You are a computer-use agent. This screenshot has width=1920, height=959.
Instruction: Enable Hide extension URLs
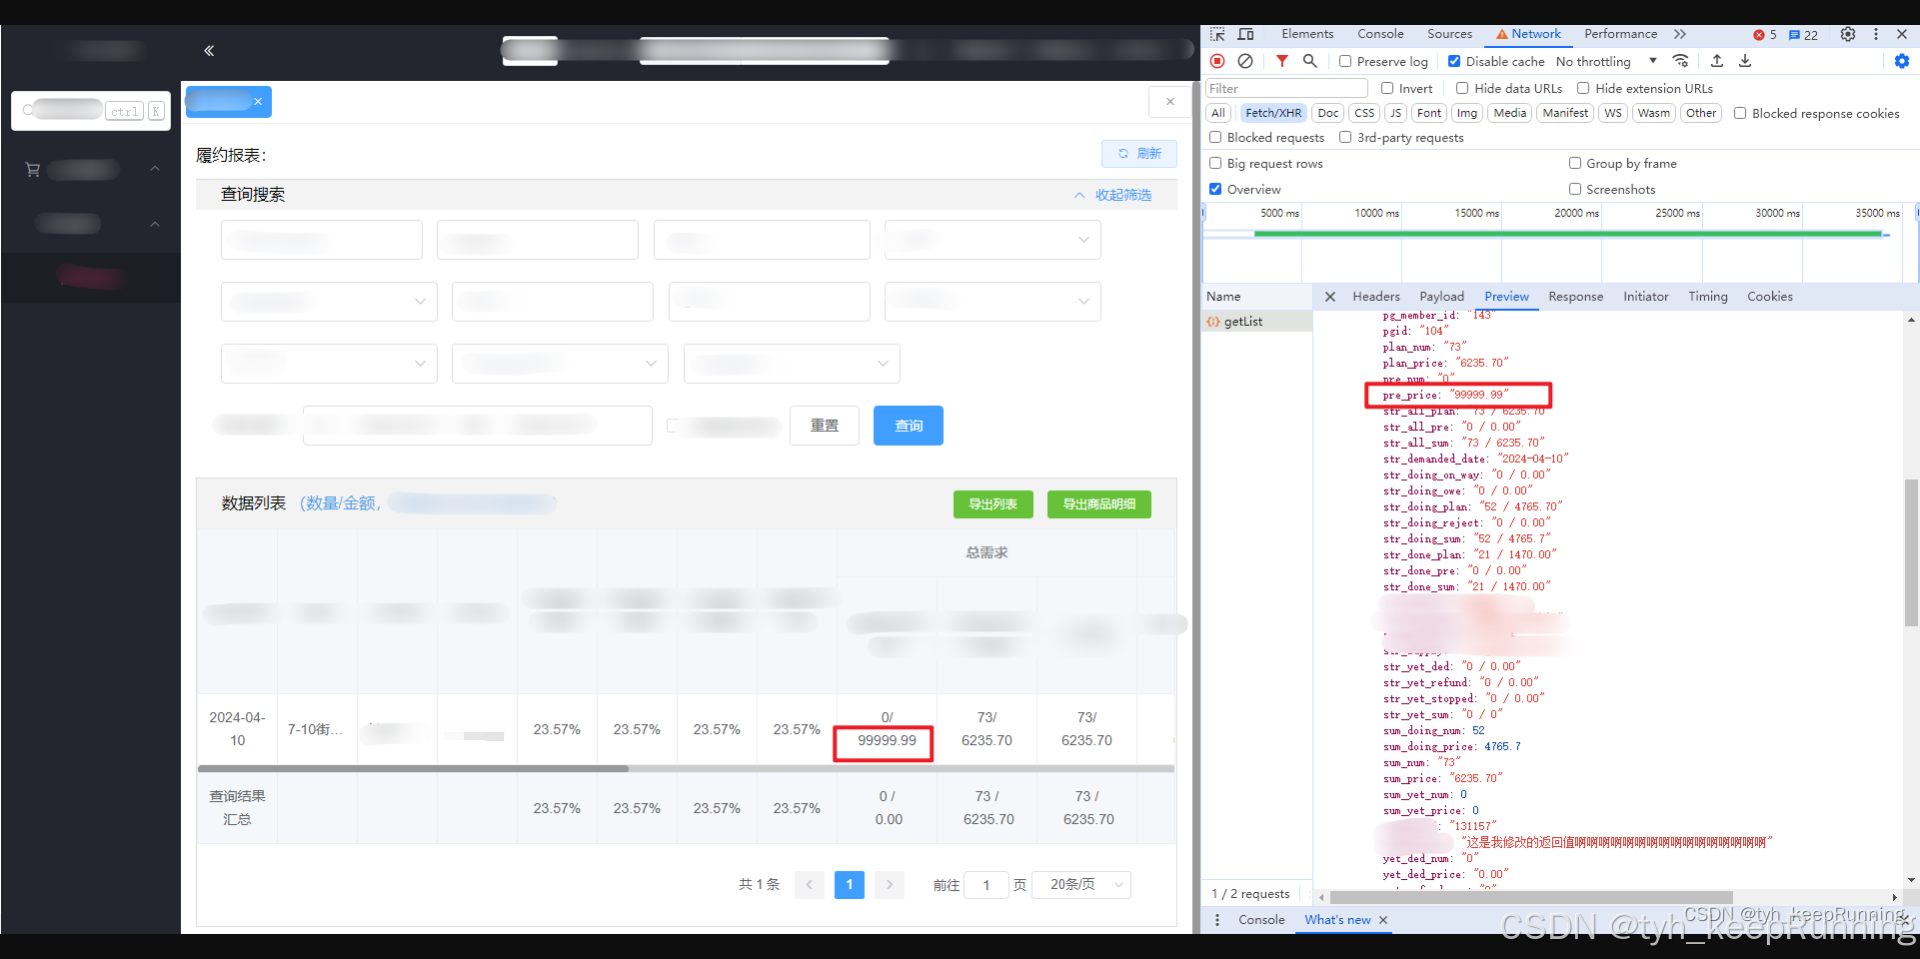(x=1583, y=88)
